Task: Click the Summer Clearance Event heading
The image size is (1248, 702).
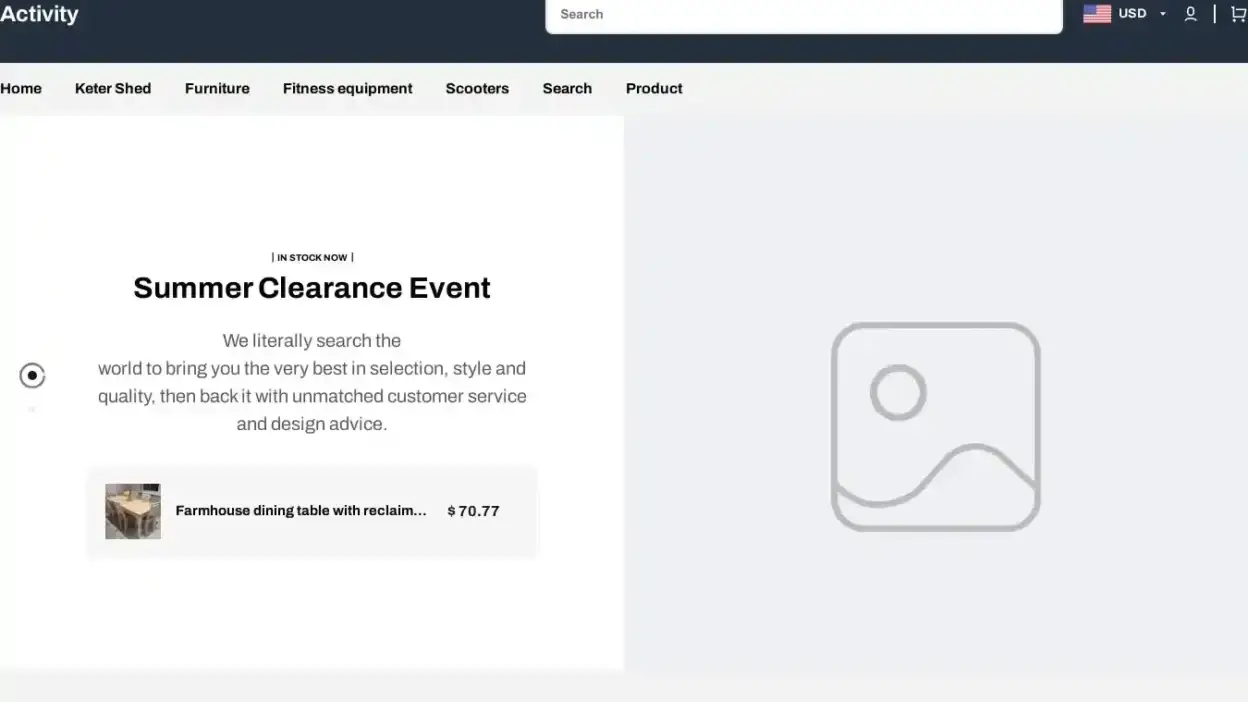Action: click(311, 287)
